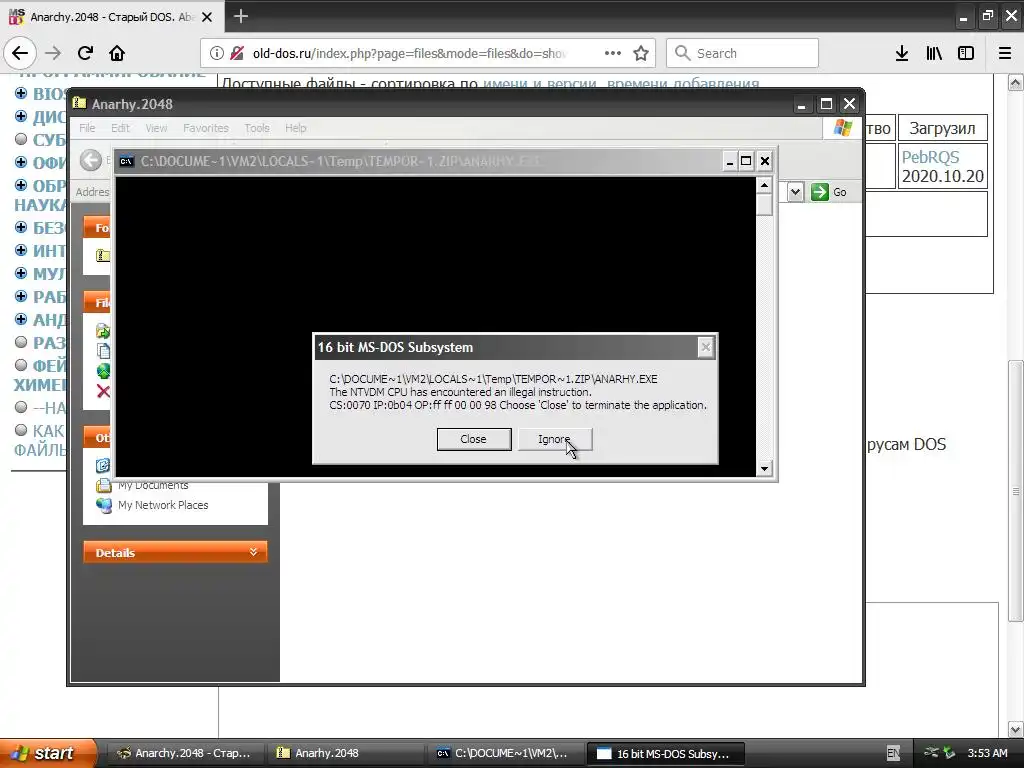This screenshot has width=1024, height=768.
Task: Expand the МУЛ category plus icon
Action: [21, 273]
